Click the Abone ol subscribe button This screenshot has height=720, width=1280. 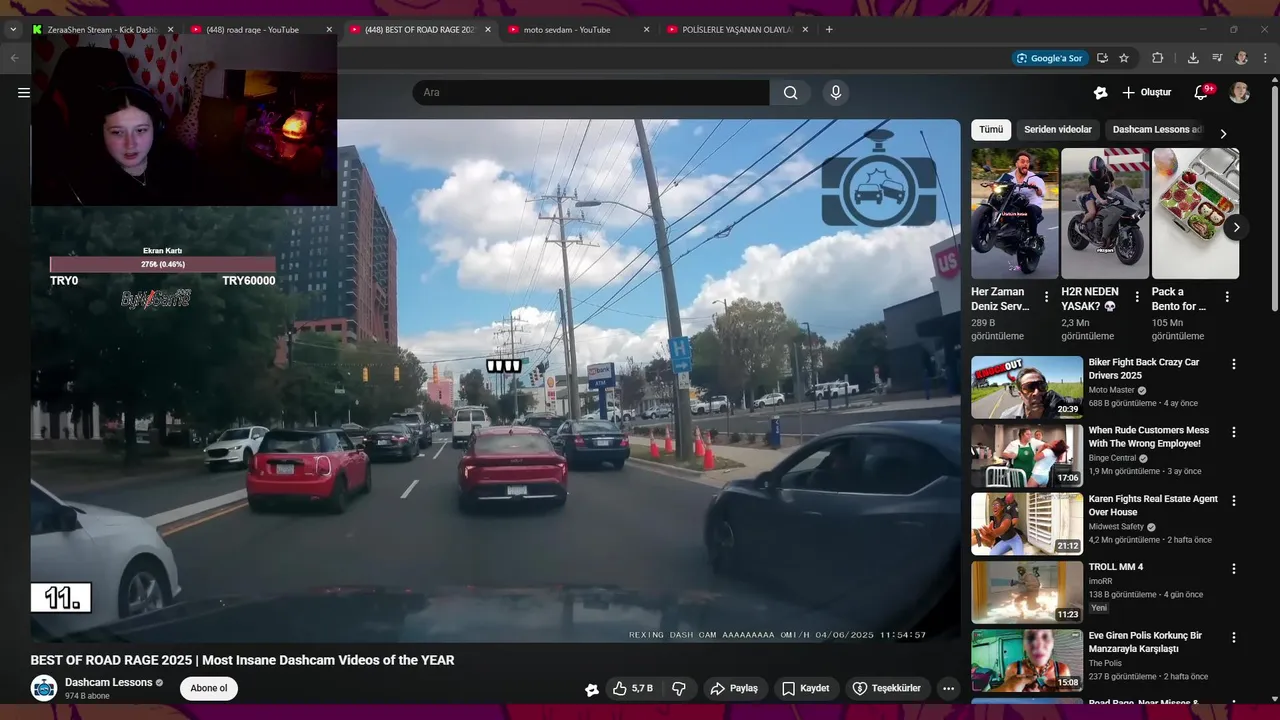click(209, 688)
